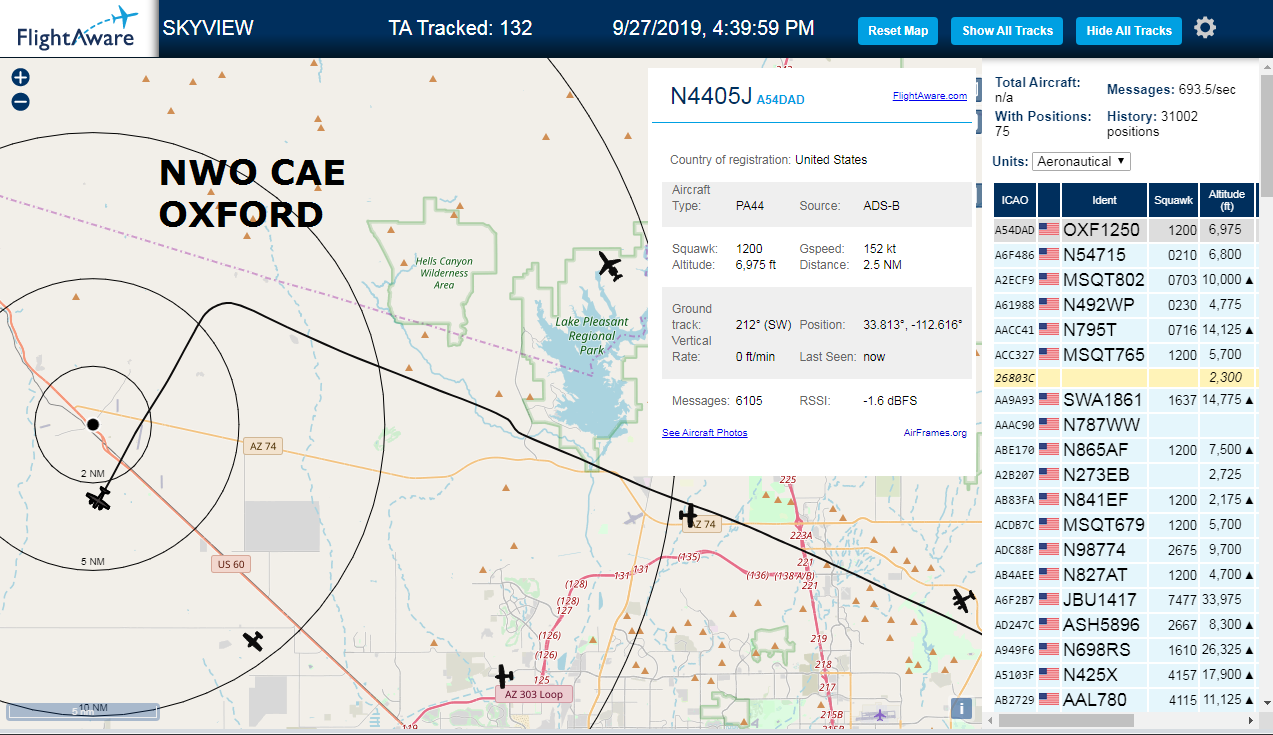This screenshot has height=735, width=1273.
Task: Click the US flag beside MSQT802
Action: (1049, 279)
